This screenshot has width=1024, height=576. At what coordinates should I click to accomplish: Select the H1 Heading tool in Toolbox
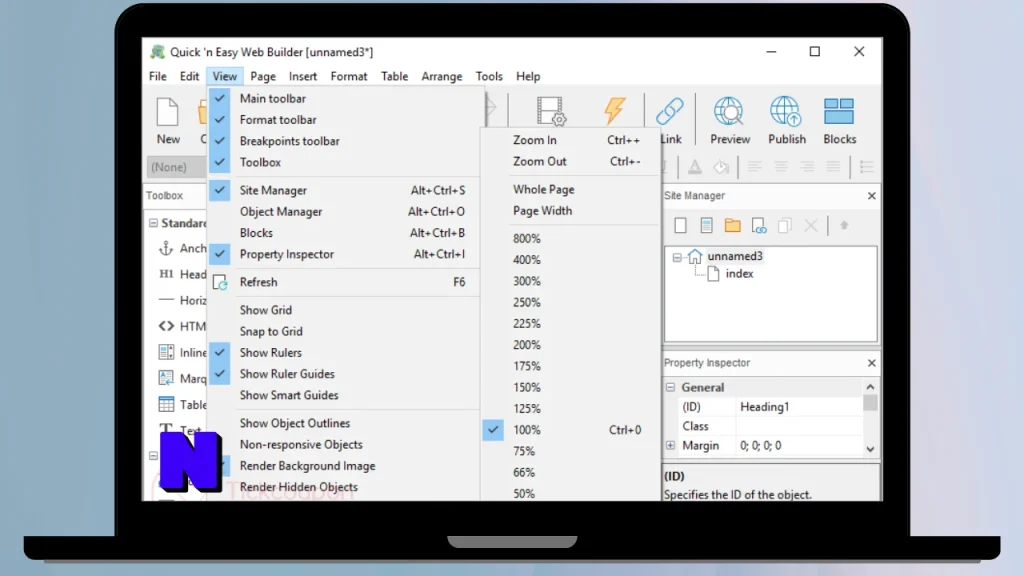182,274
